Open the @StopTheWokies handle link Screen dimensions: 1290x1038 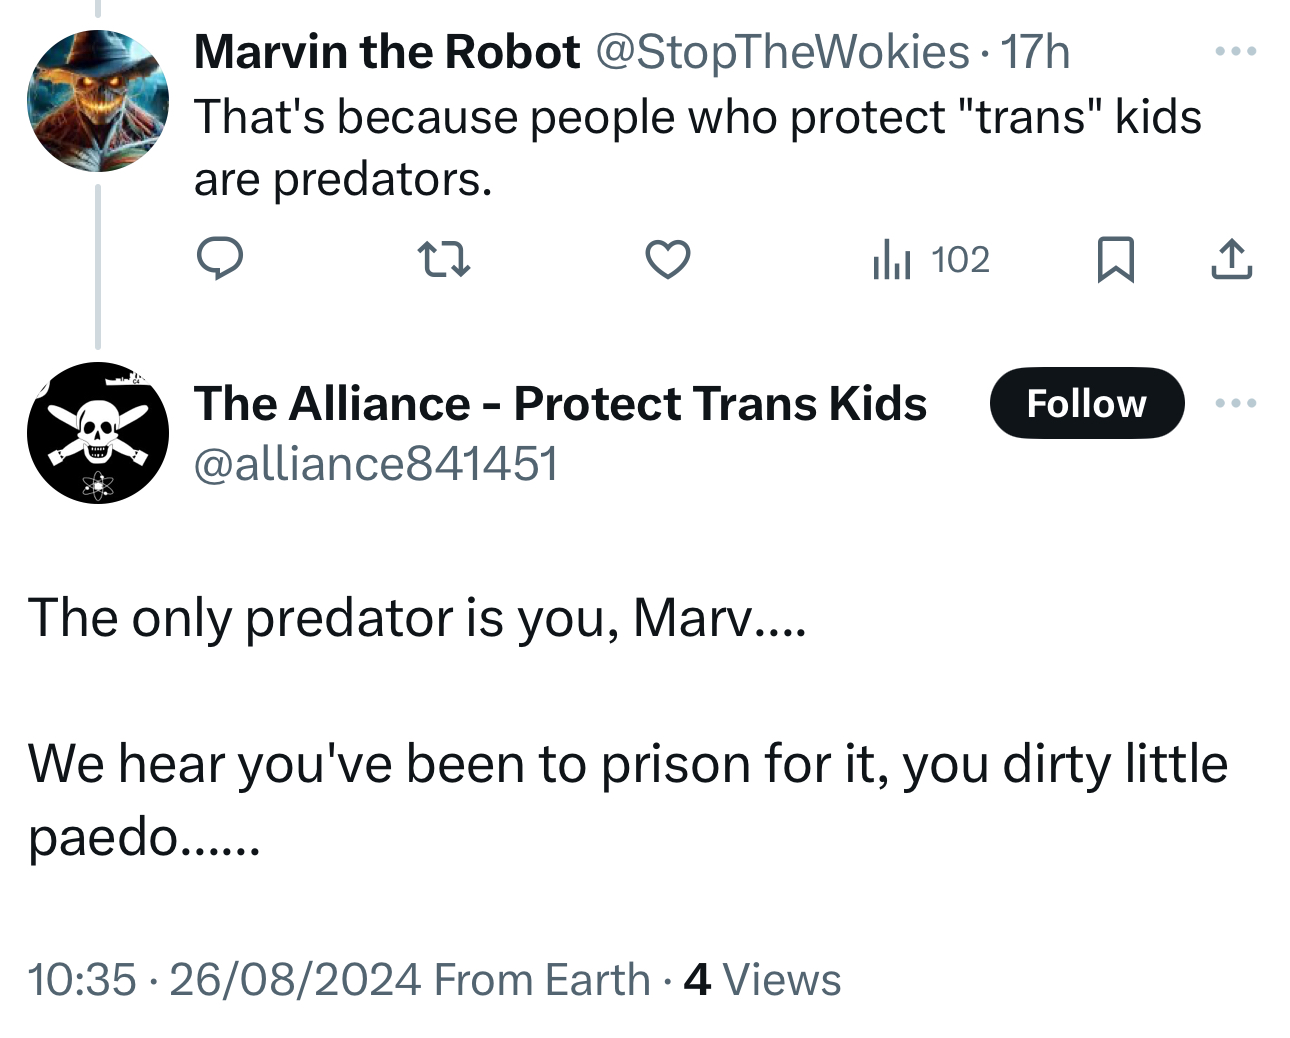[782, 52]
